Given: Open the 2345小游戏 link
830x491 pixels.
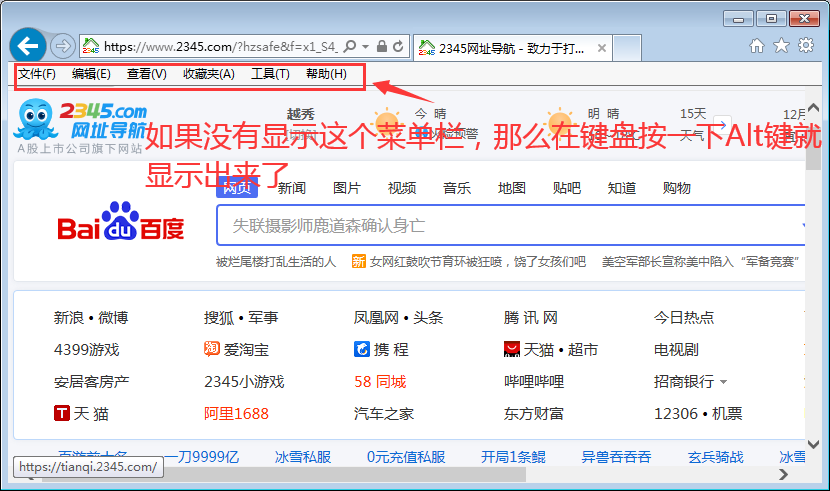Looking at the screenshot, I should pyautogui.click(x=244, y=382).
